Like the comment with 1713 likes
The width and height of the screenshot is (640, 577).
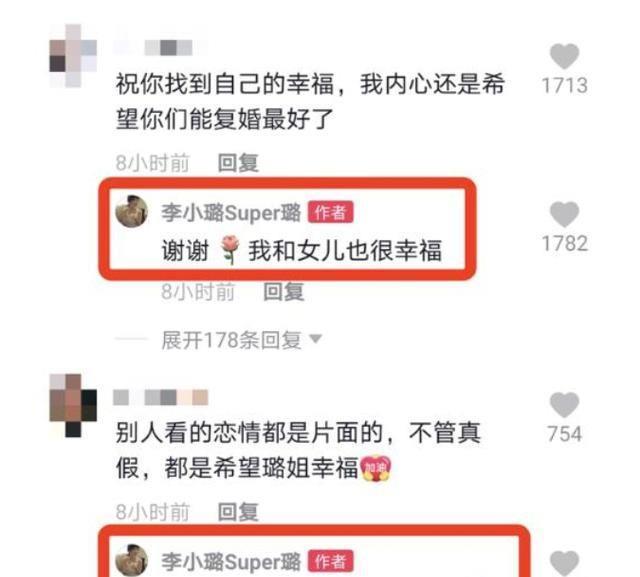tap(564, 56)
